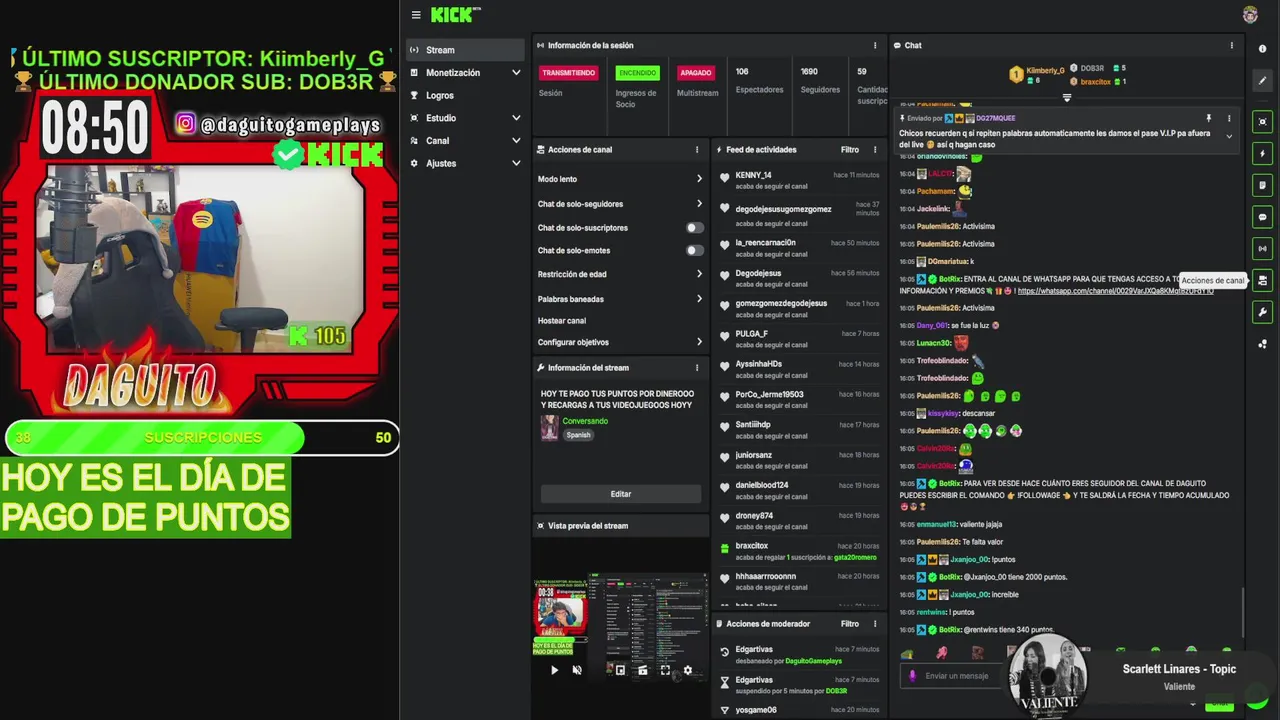Click the chat bubble icon in right sidebar
Viewport: 1280px width, 720px height.
point(1262,217)
